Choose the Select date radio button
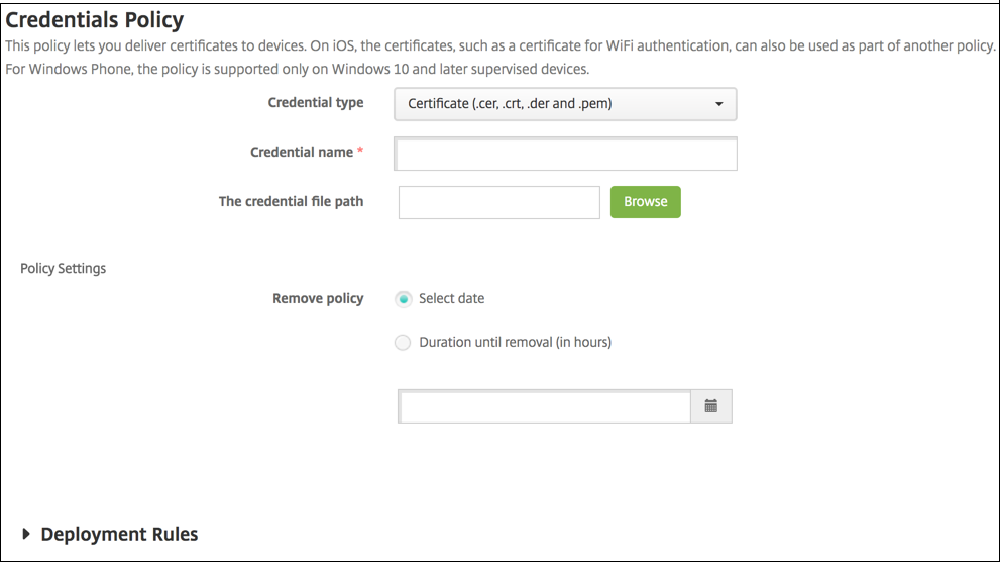This screenshot has height=562, width=1000. click(x=403, y=299)
